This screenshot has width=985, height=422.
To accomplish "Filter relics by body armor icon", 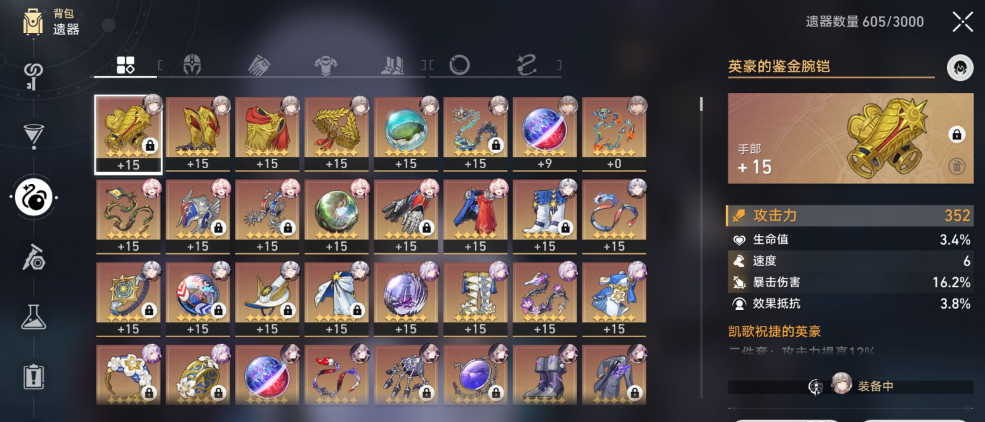I will click(325, 65).
